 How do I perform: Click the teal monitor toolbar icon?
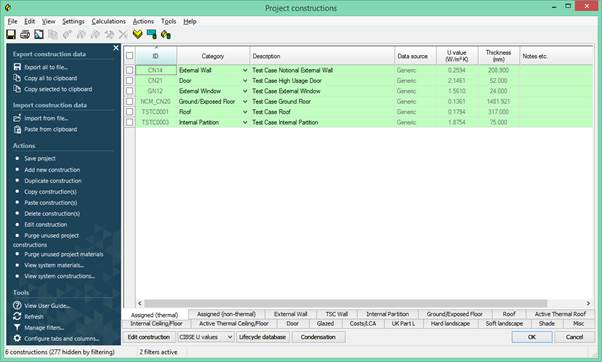(152, 35)
